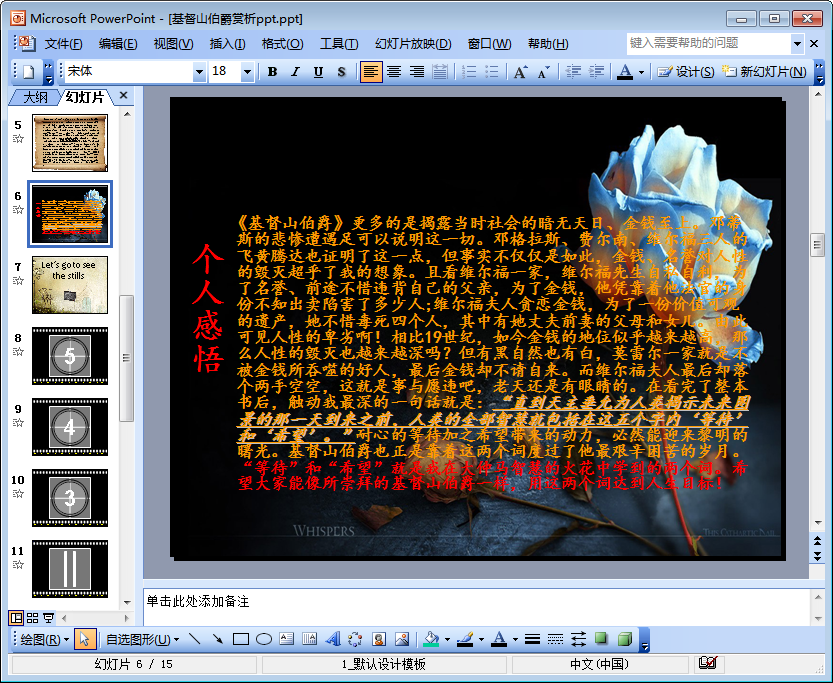Open the View menu
The width and height of the screenshot is (833, 683).
click(173, 44)
